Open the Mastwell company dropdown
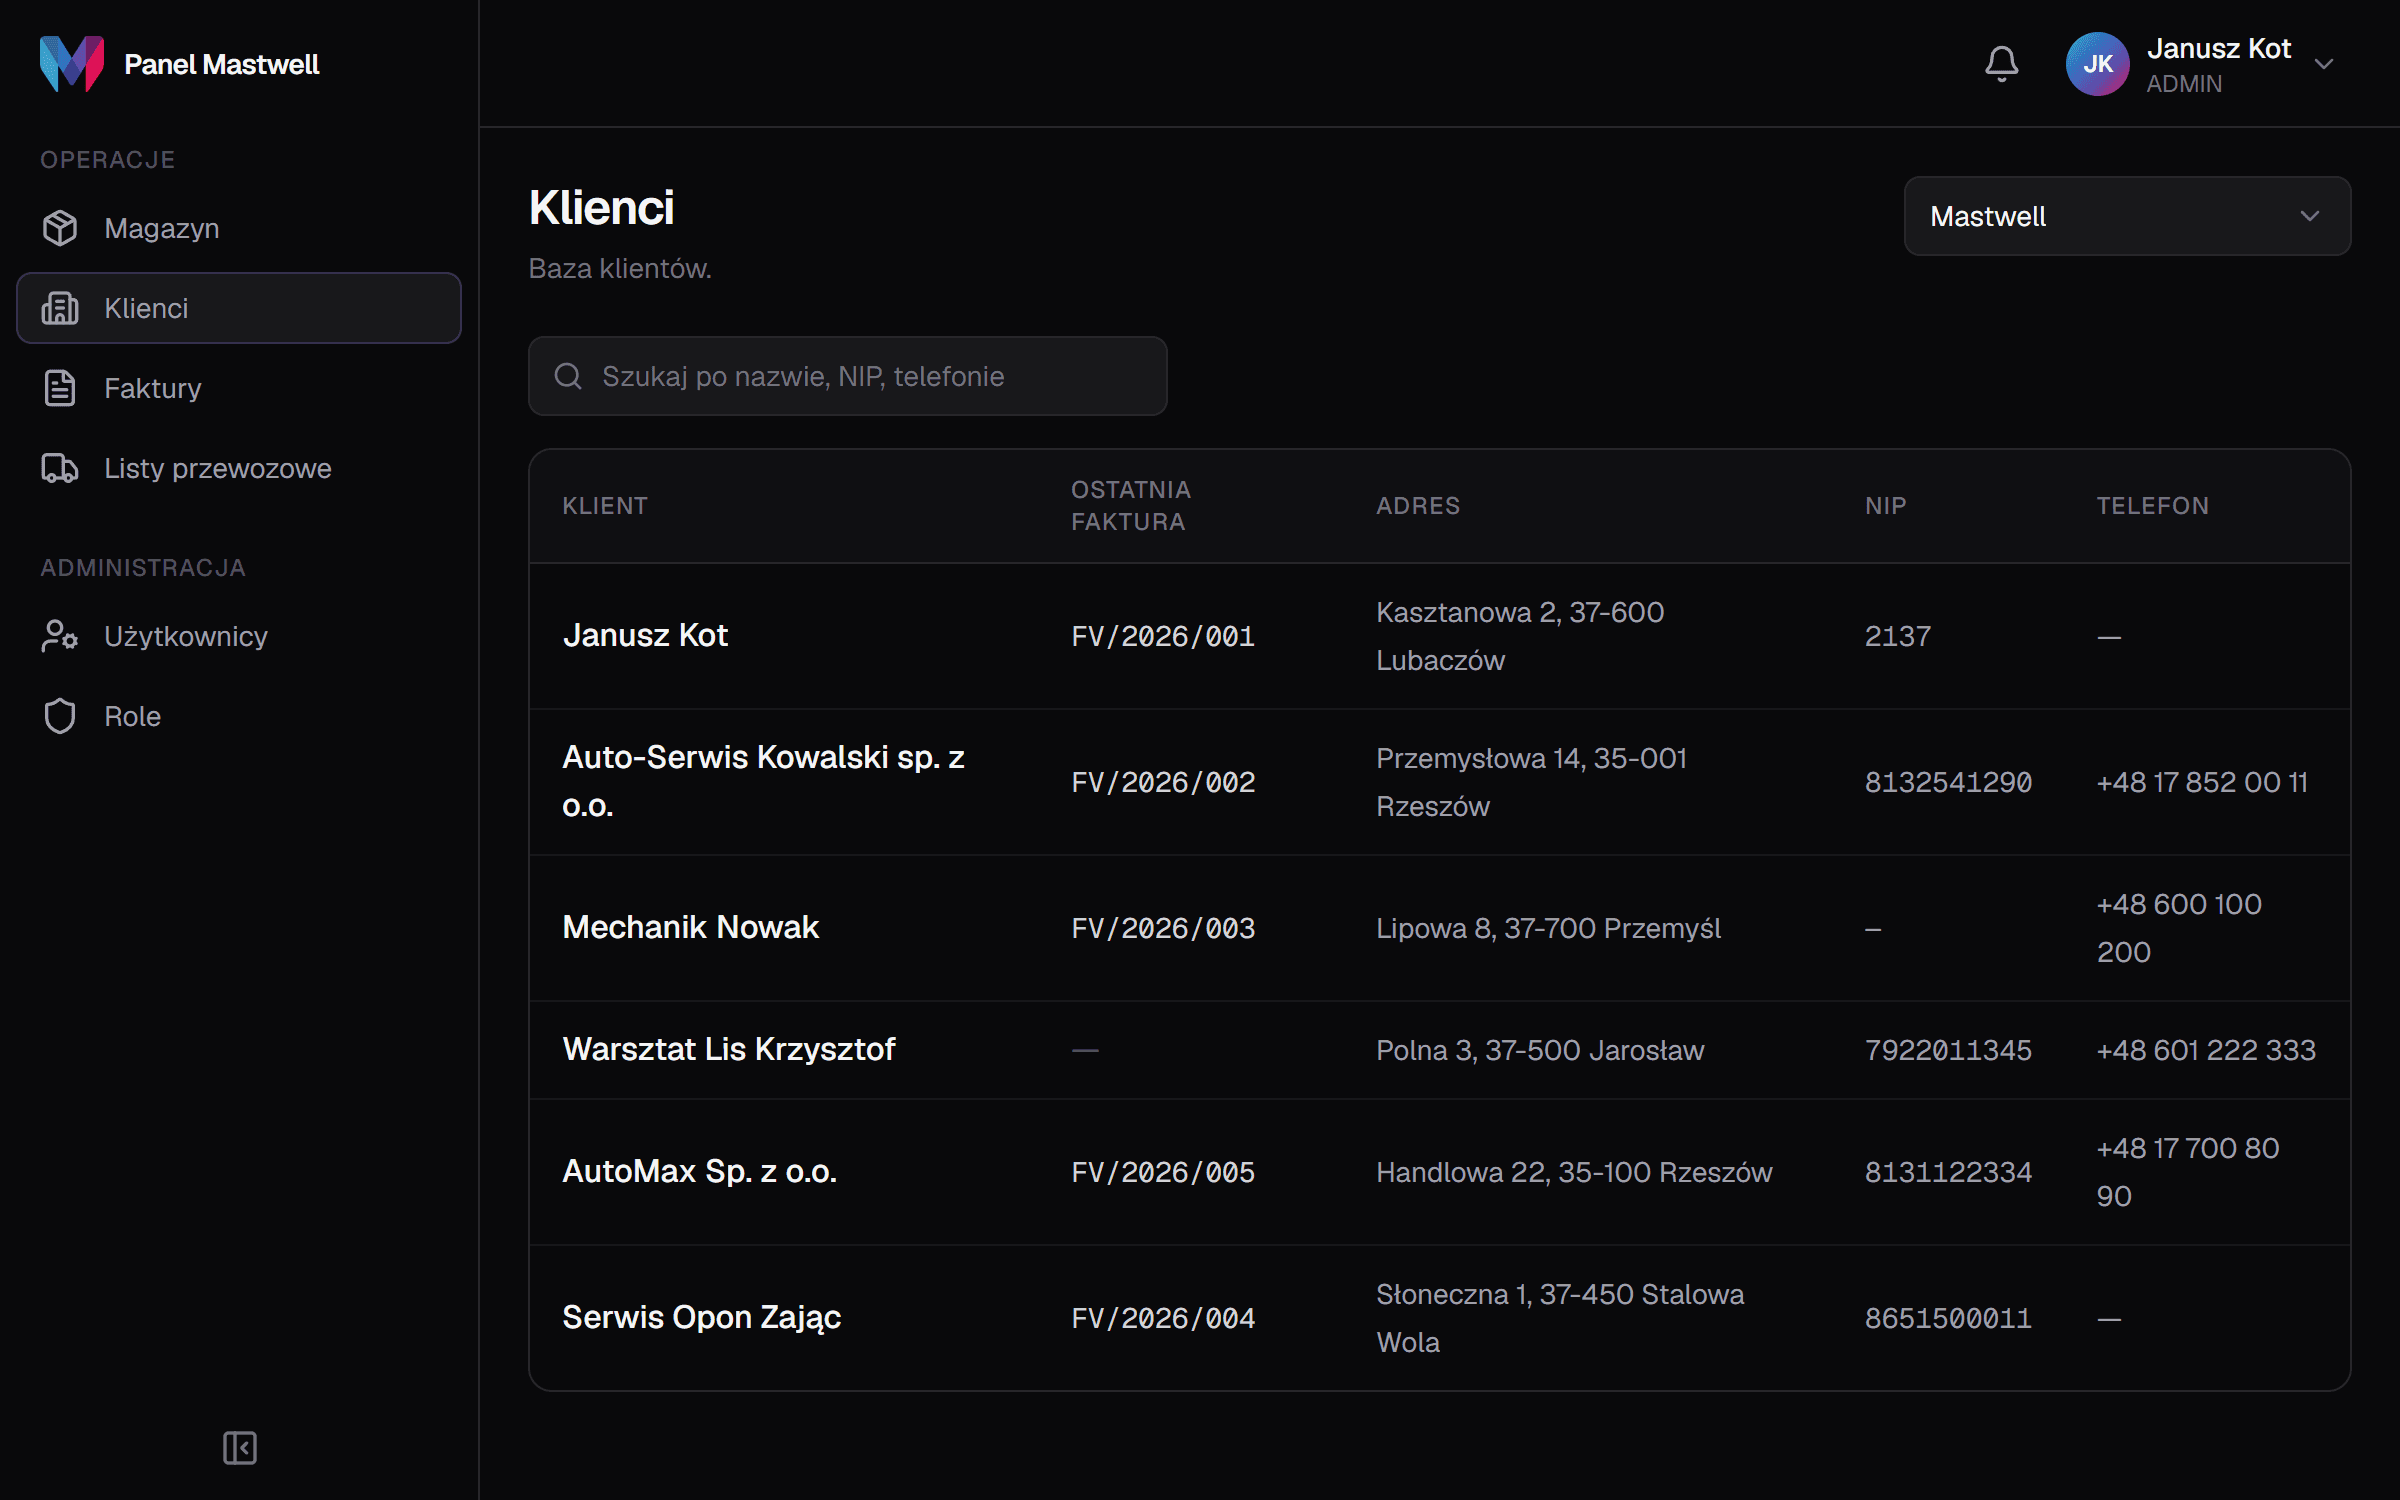2400x1500 pixels. pyautogui.click(x=2127, y=216)
